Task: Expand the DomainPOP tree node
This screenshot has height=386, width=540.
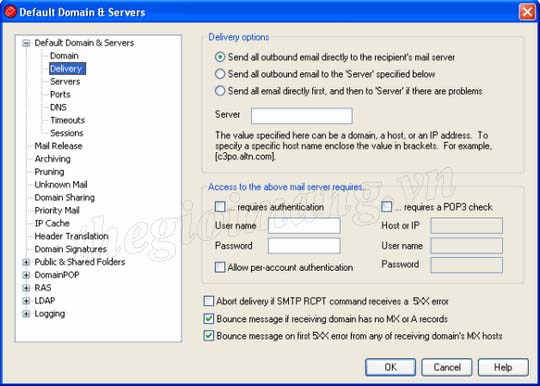Action: (26, 275)
